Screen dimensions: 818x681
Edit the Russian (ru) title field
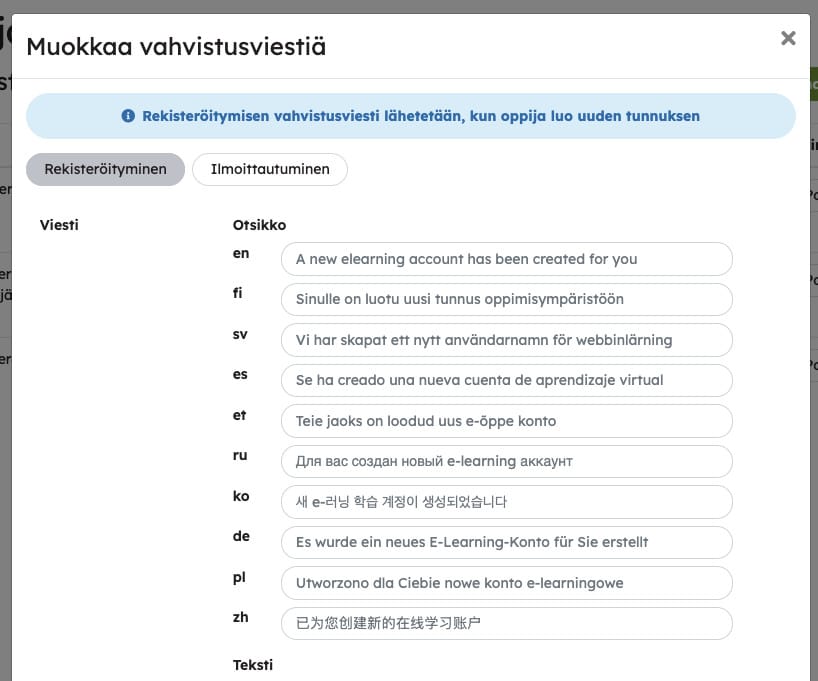507,461
